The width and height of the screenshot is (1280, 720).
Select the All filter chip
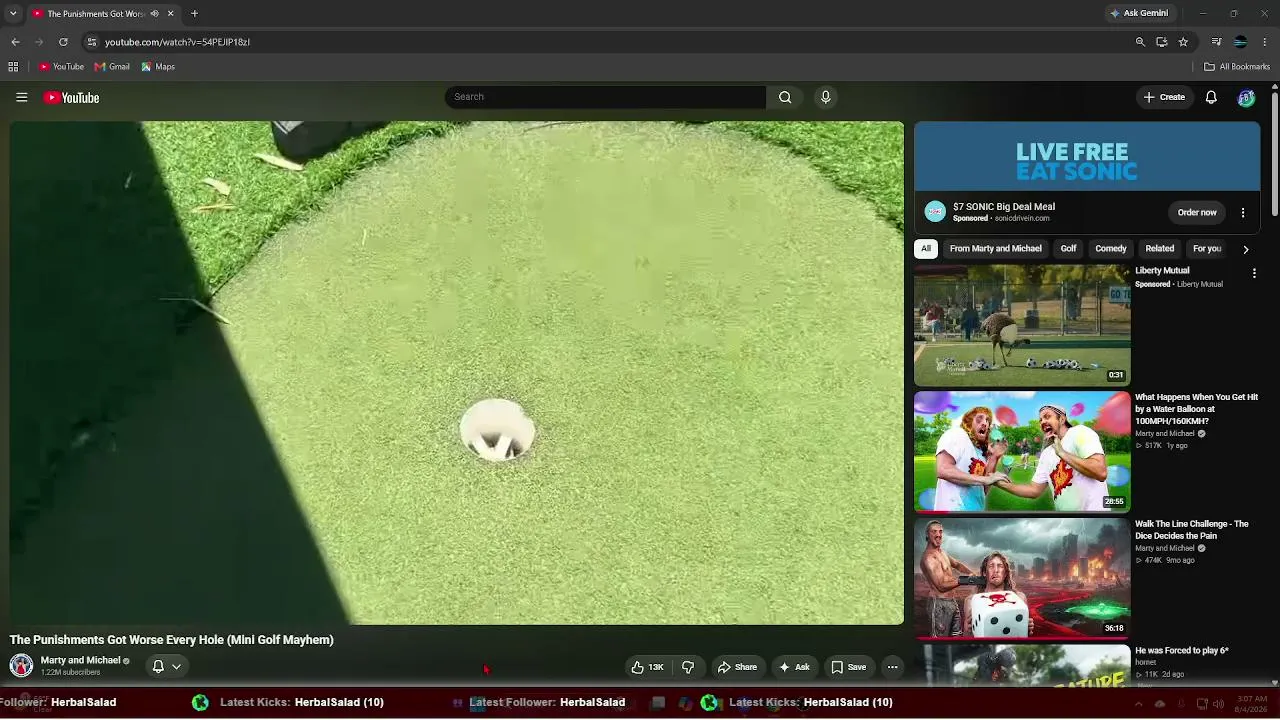tap(926, 249)
